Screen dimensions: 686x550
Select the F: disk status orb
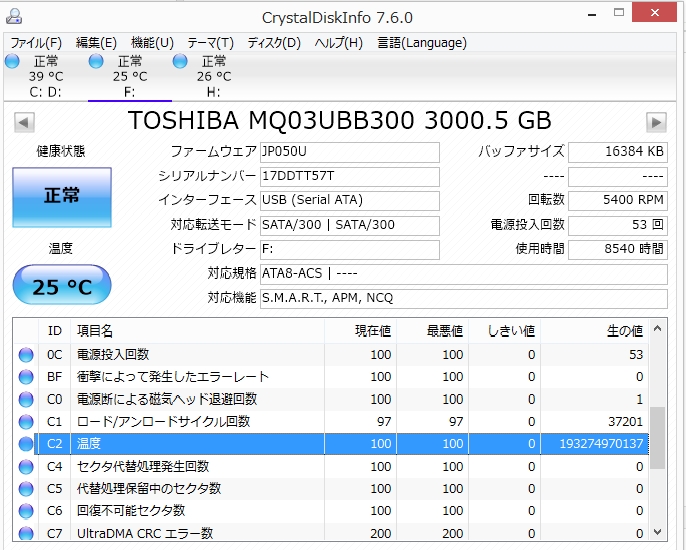click(x=96, y=61)
